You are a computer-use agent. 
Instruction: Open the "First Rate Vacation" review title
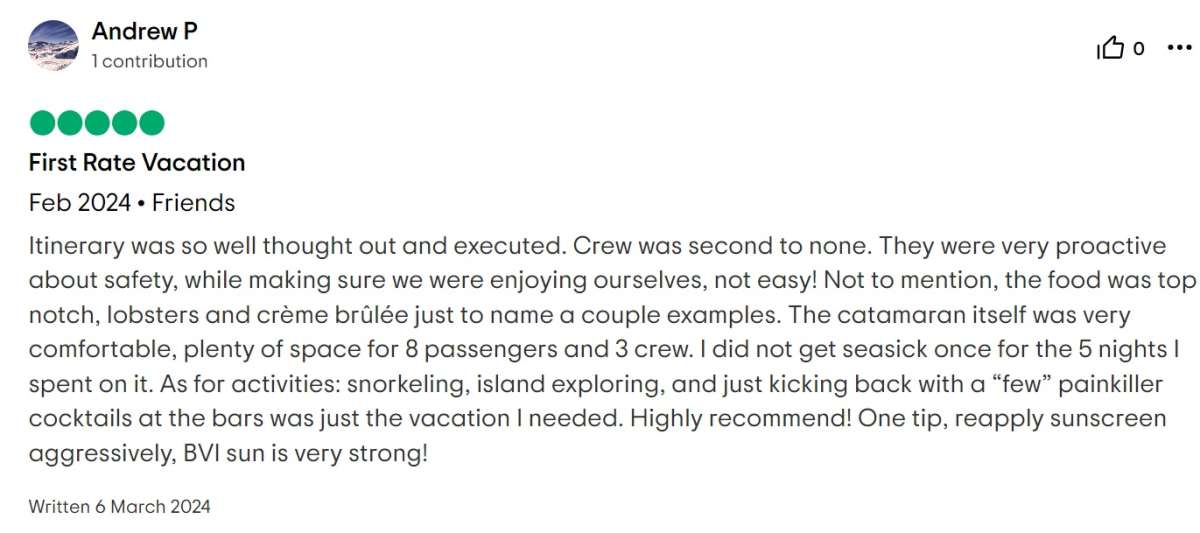[x=137, y=162]
